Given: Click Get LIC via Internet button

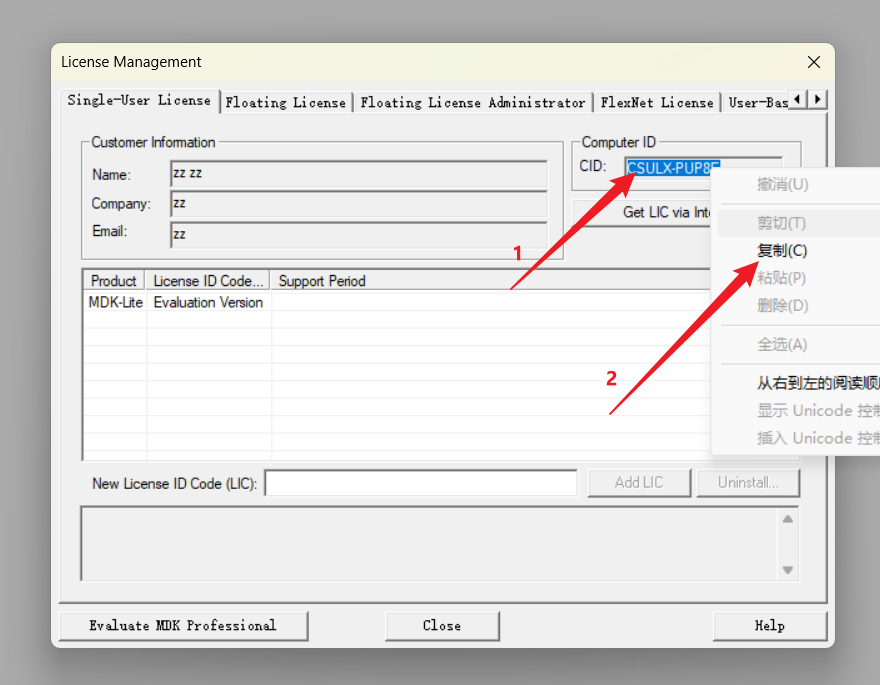Looking at the screenshot, I should [643, 213].
